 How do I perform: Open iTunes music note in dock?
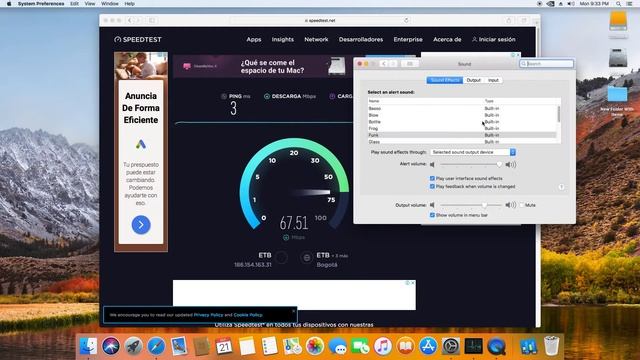(x=383, y=347)
